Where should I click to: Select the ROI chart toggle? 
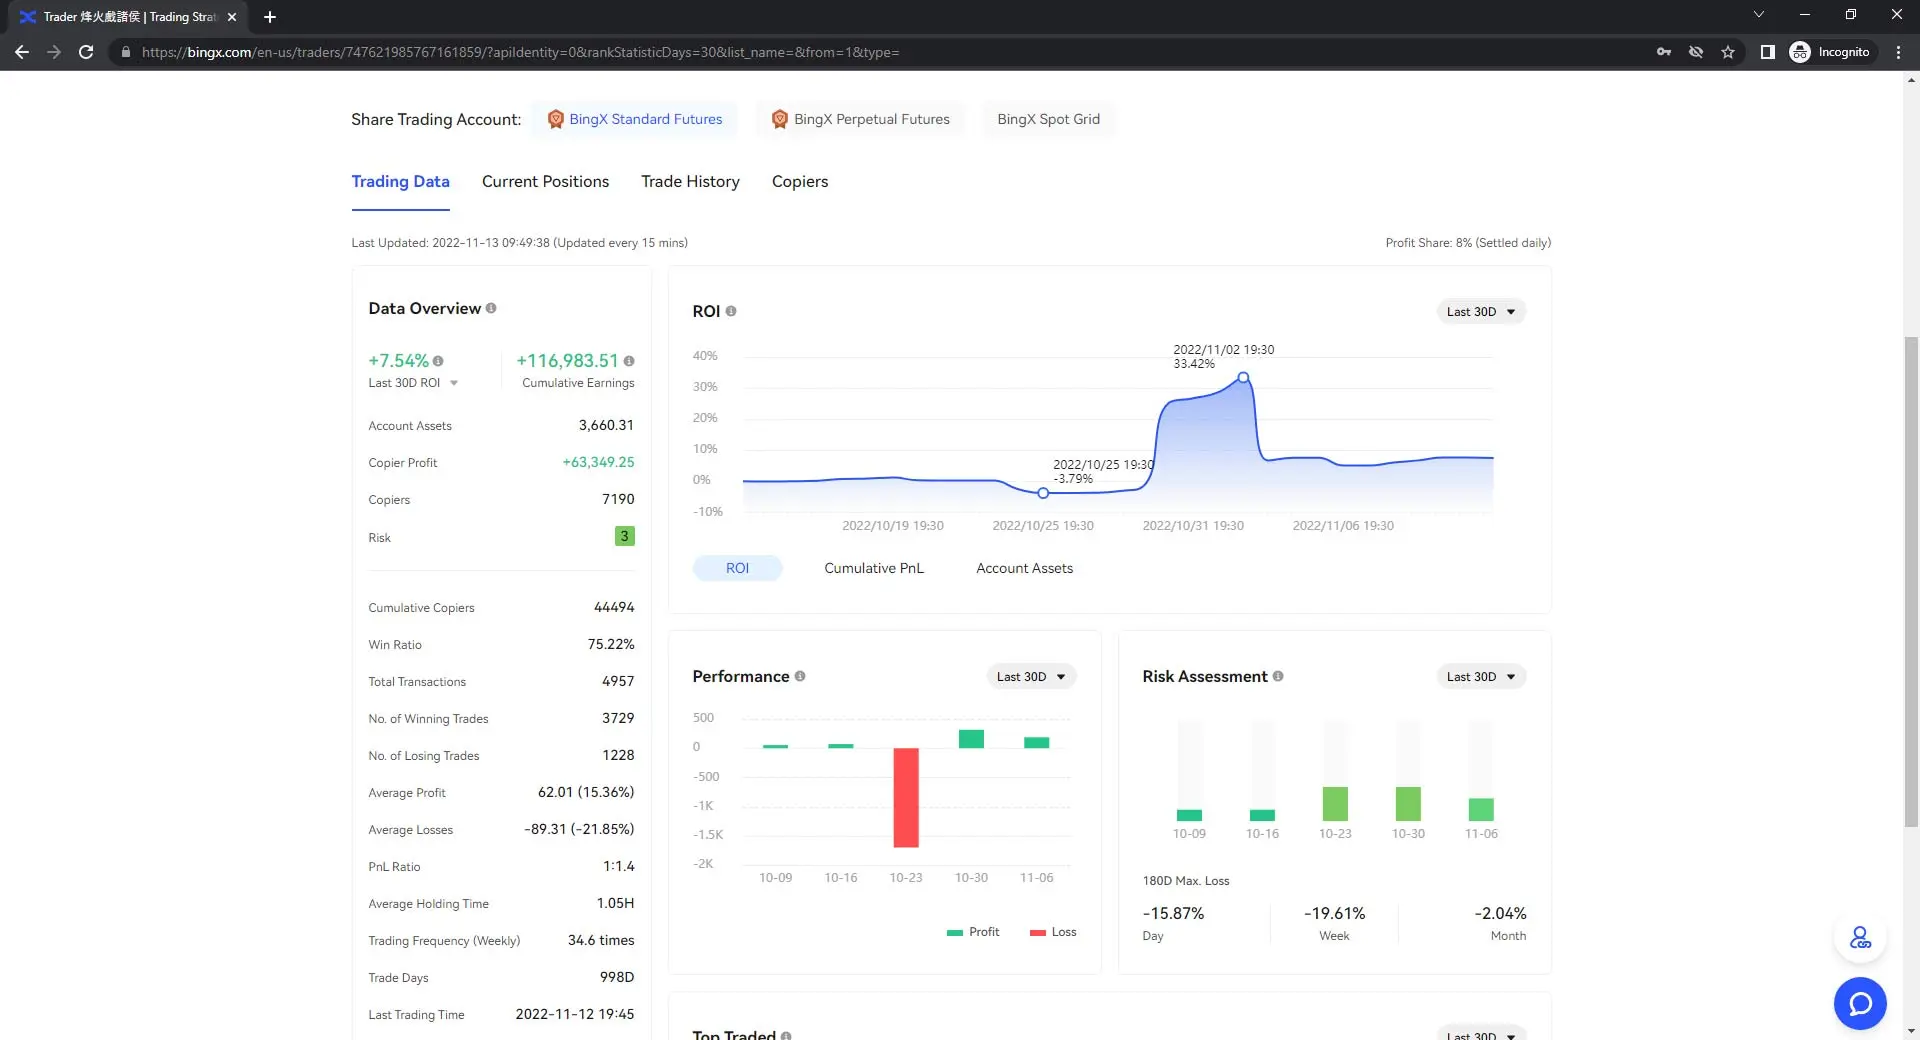point(737,568)
